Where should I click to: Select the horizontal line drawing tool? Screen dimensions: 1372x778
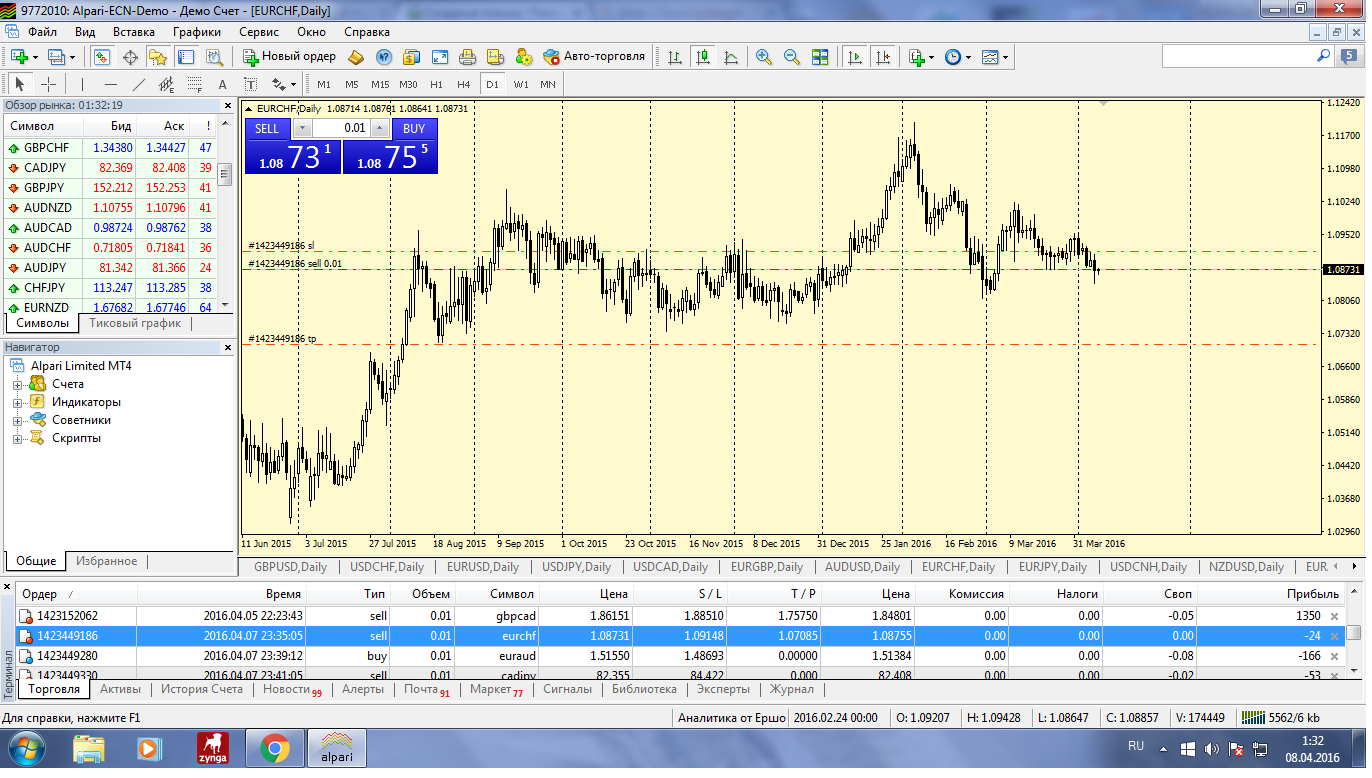111,85
